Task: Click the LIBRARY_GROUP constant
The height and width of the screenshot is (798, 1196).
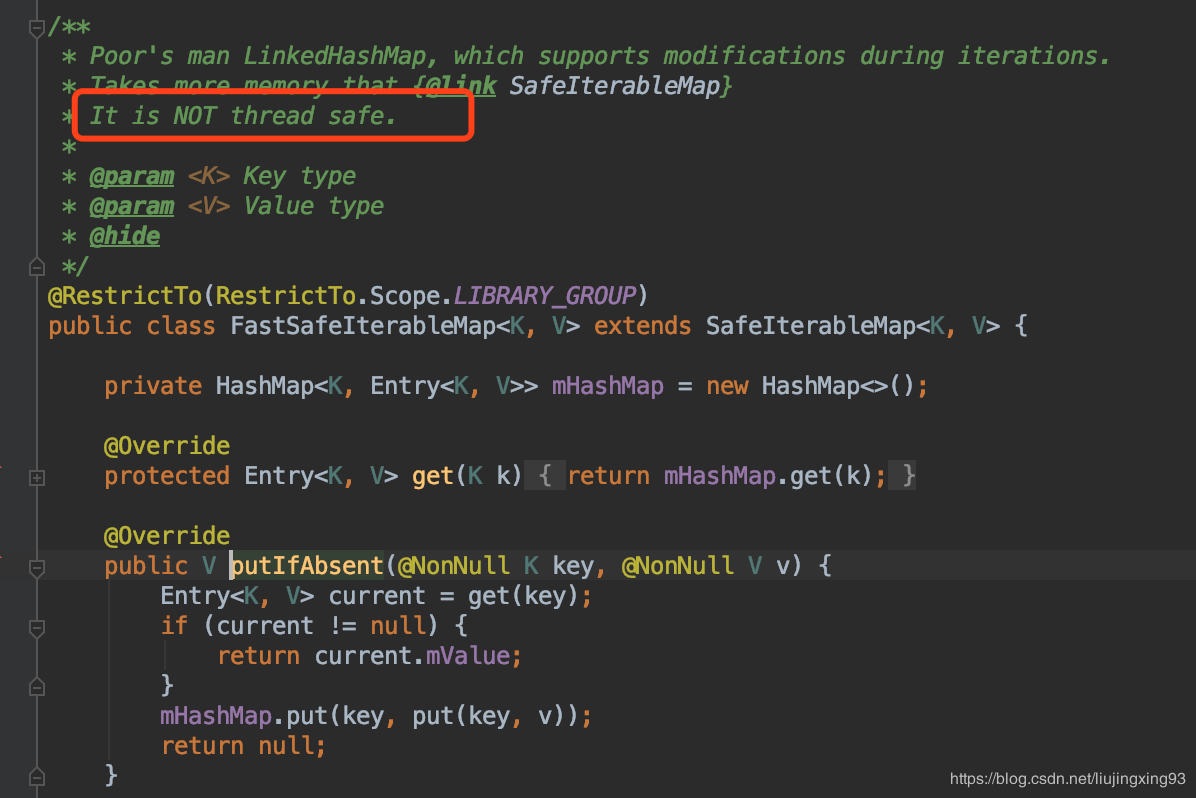Action: click(545, 295)
